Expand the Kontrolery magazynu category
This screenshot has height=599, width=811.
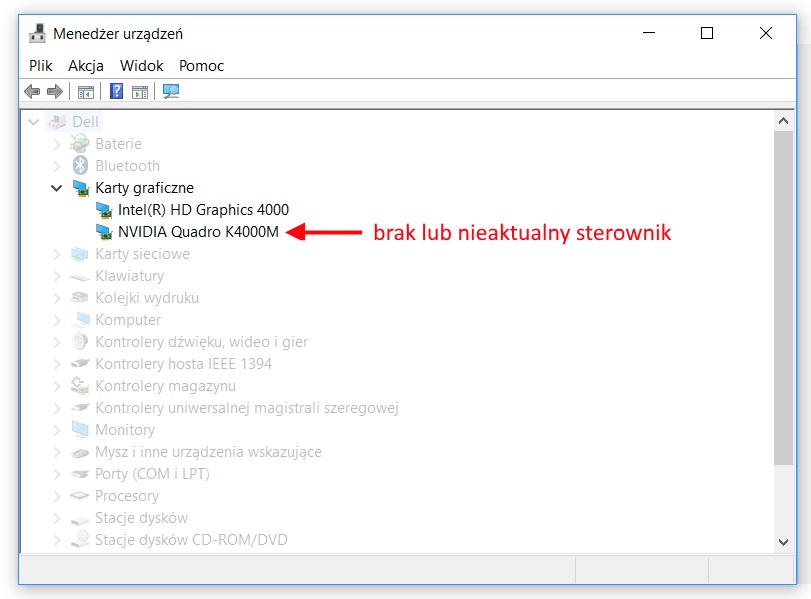(57, 386)
